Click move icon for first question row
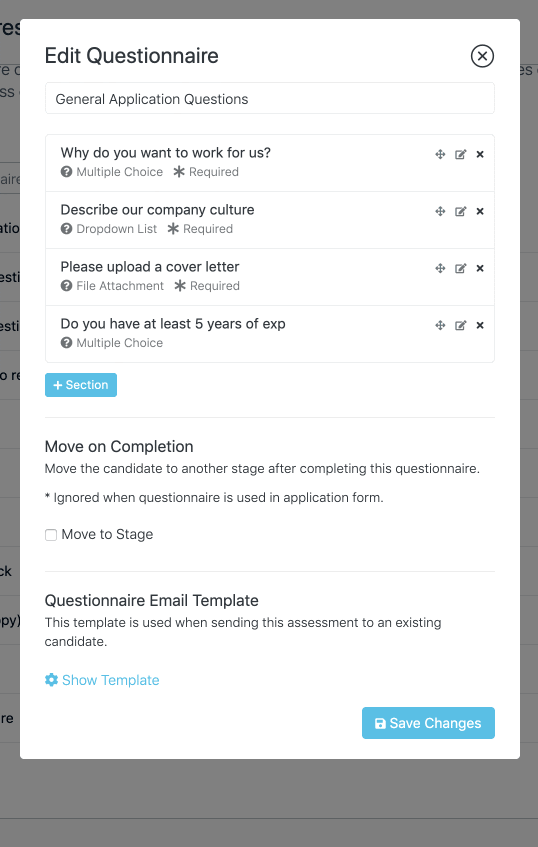Screen dimensions: 538x847 440,154
